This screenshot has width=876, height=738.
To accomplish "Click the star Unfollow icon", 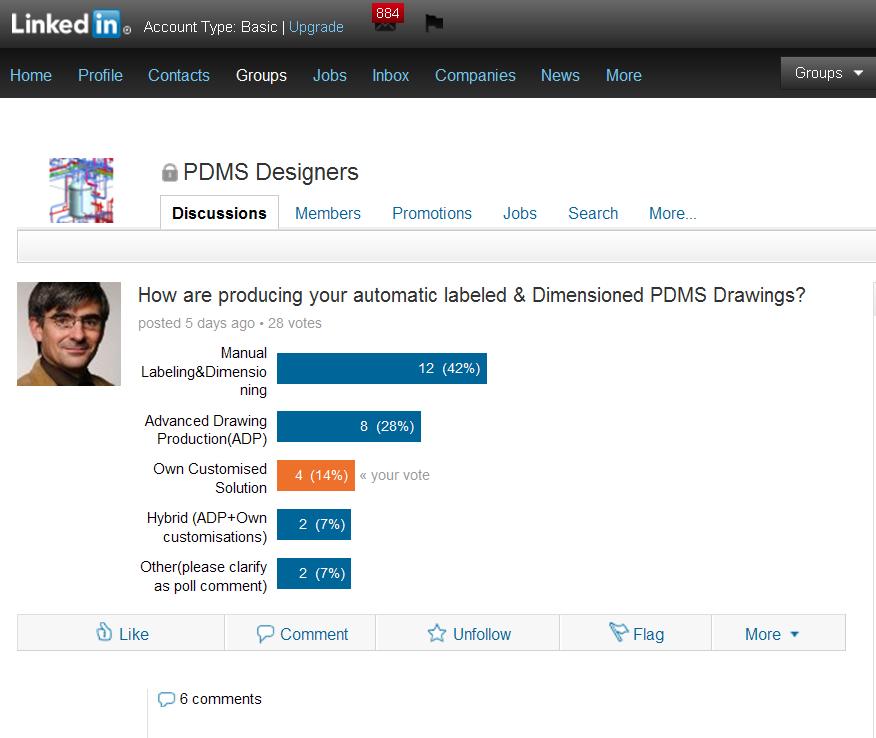I will [436, 634].
